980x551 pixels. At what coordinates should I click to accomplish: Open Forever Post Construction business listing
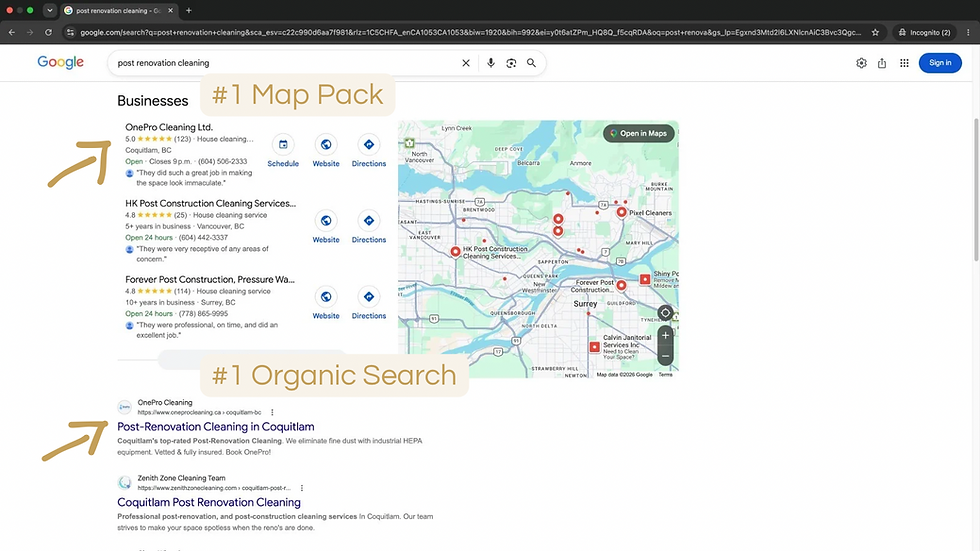click(210, 279)
